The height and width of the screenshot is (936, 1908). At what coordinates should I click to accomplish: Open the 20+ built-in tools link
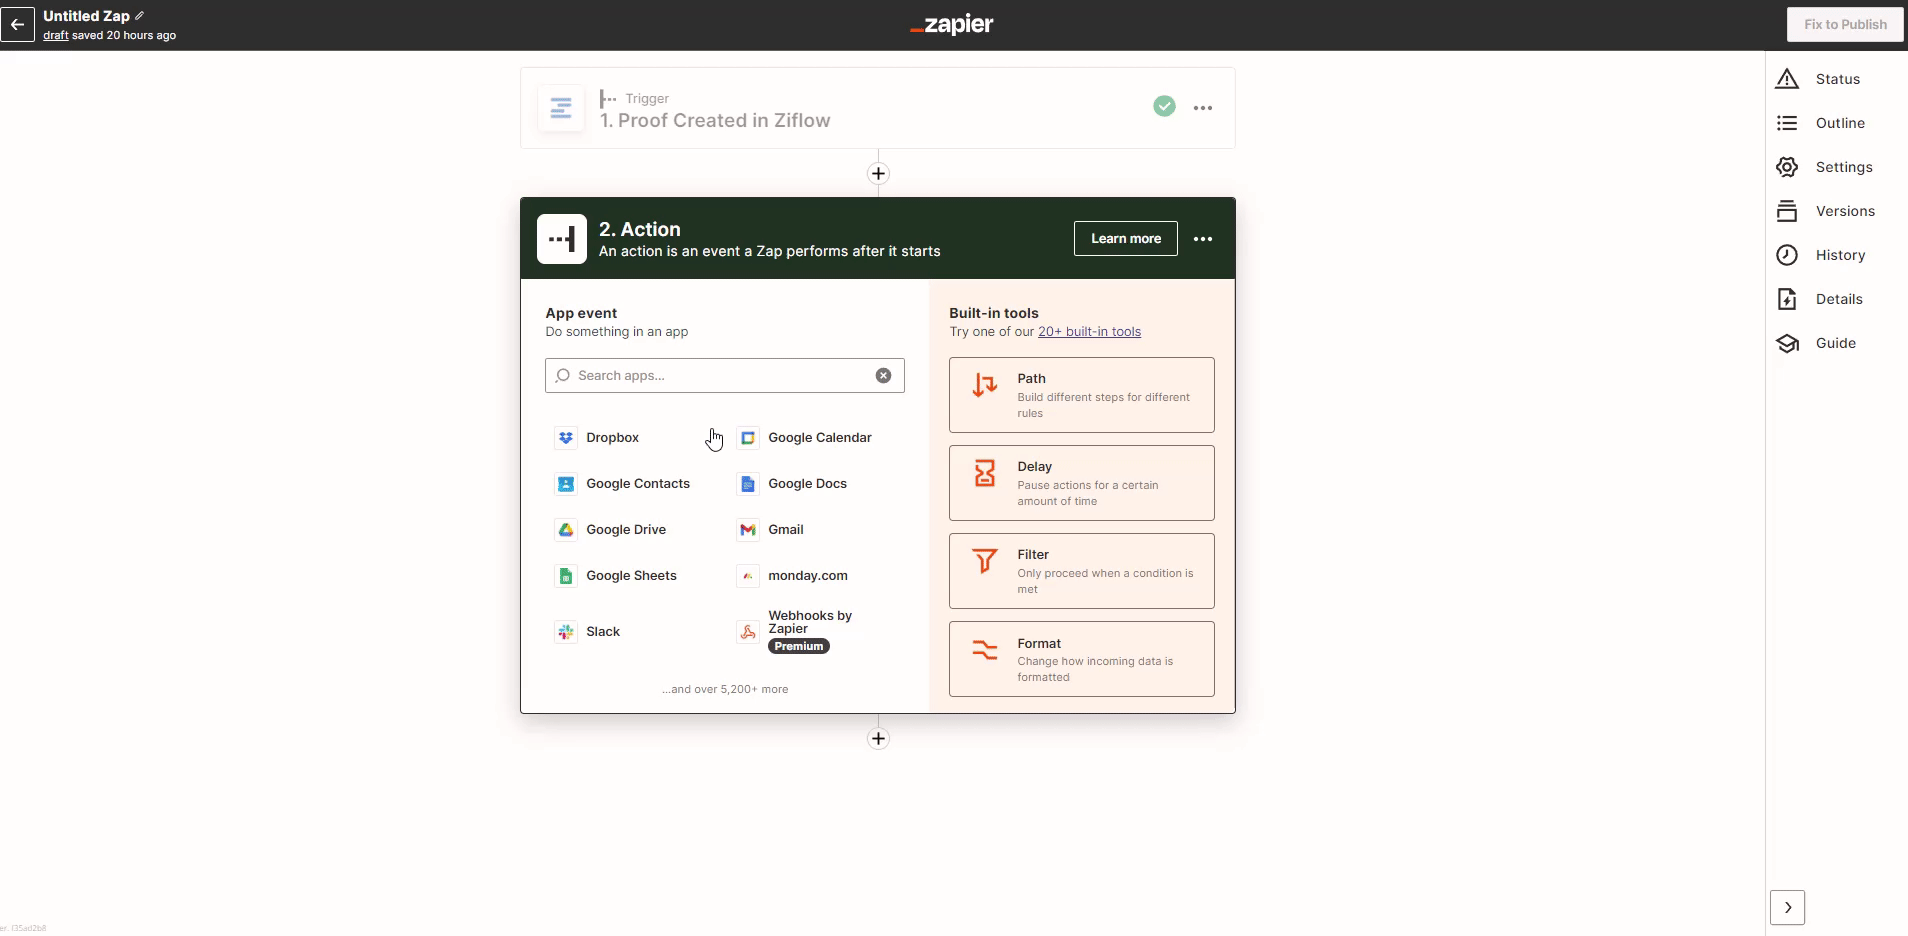pyautogui.click(x=1089, y=332)
